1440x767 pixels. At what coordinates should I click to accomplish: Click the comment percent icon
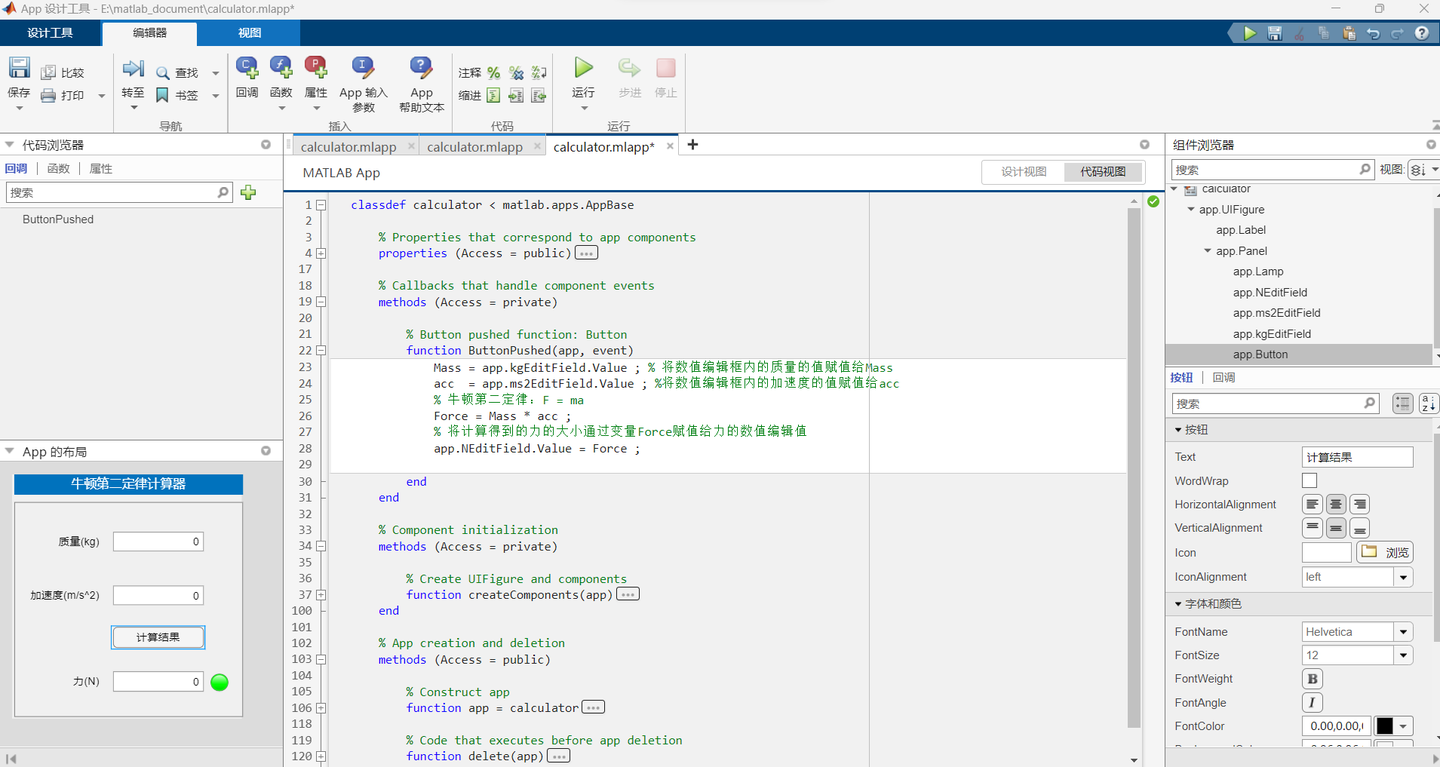[x=494, y=73]
